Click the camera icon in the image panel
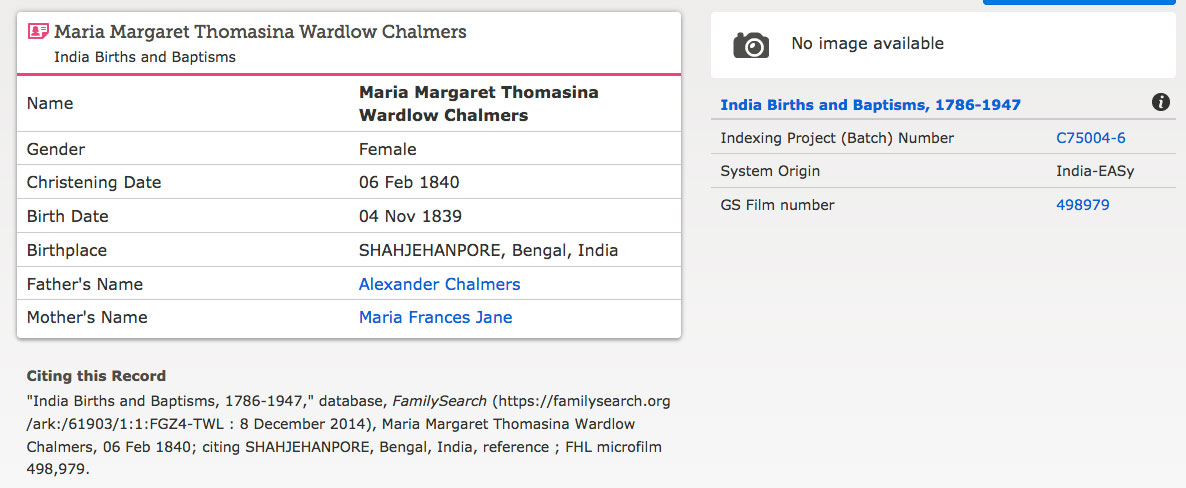This screenshot has height=488, width=1186. (751, 44)
